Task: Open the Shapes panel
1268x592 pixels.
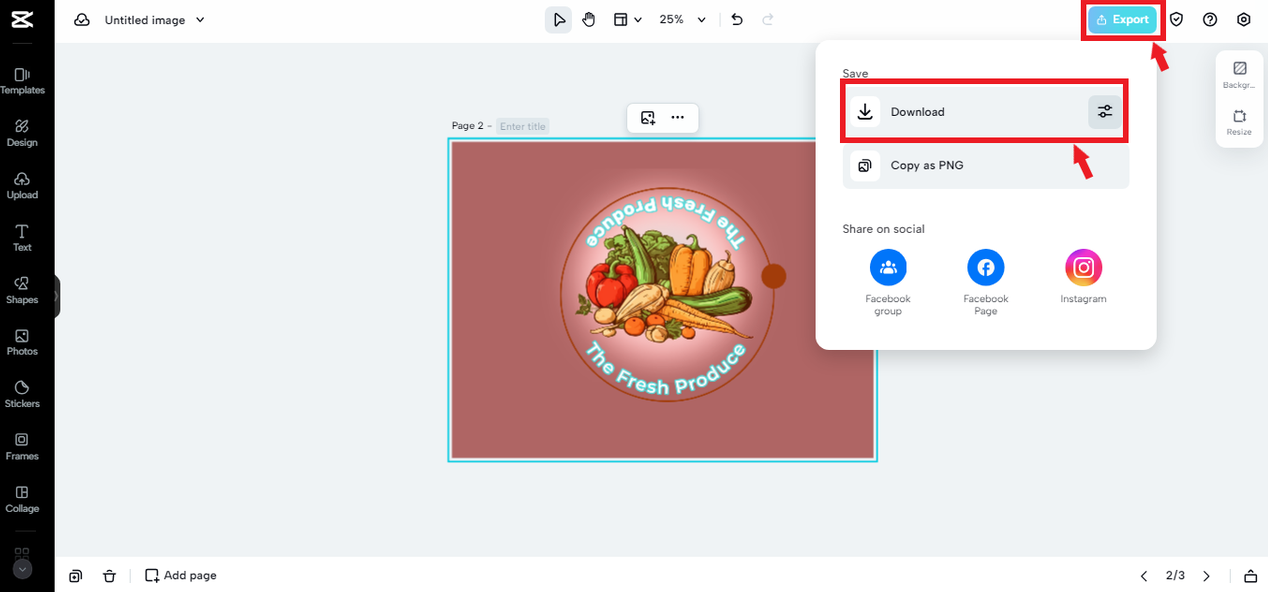Action: tap(22, 290)
